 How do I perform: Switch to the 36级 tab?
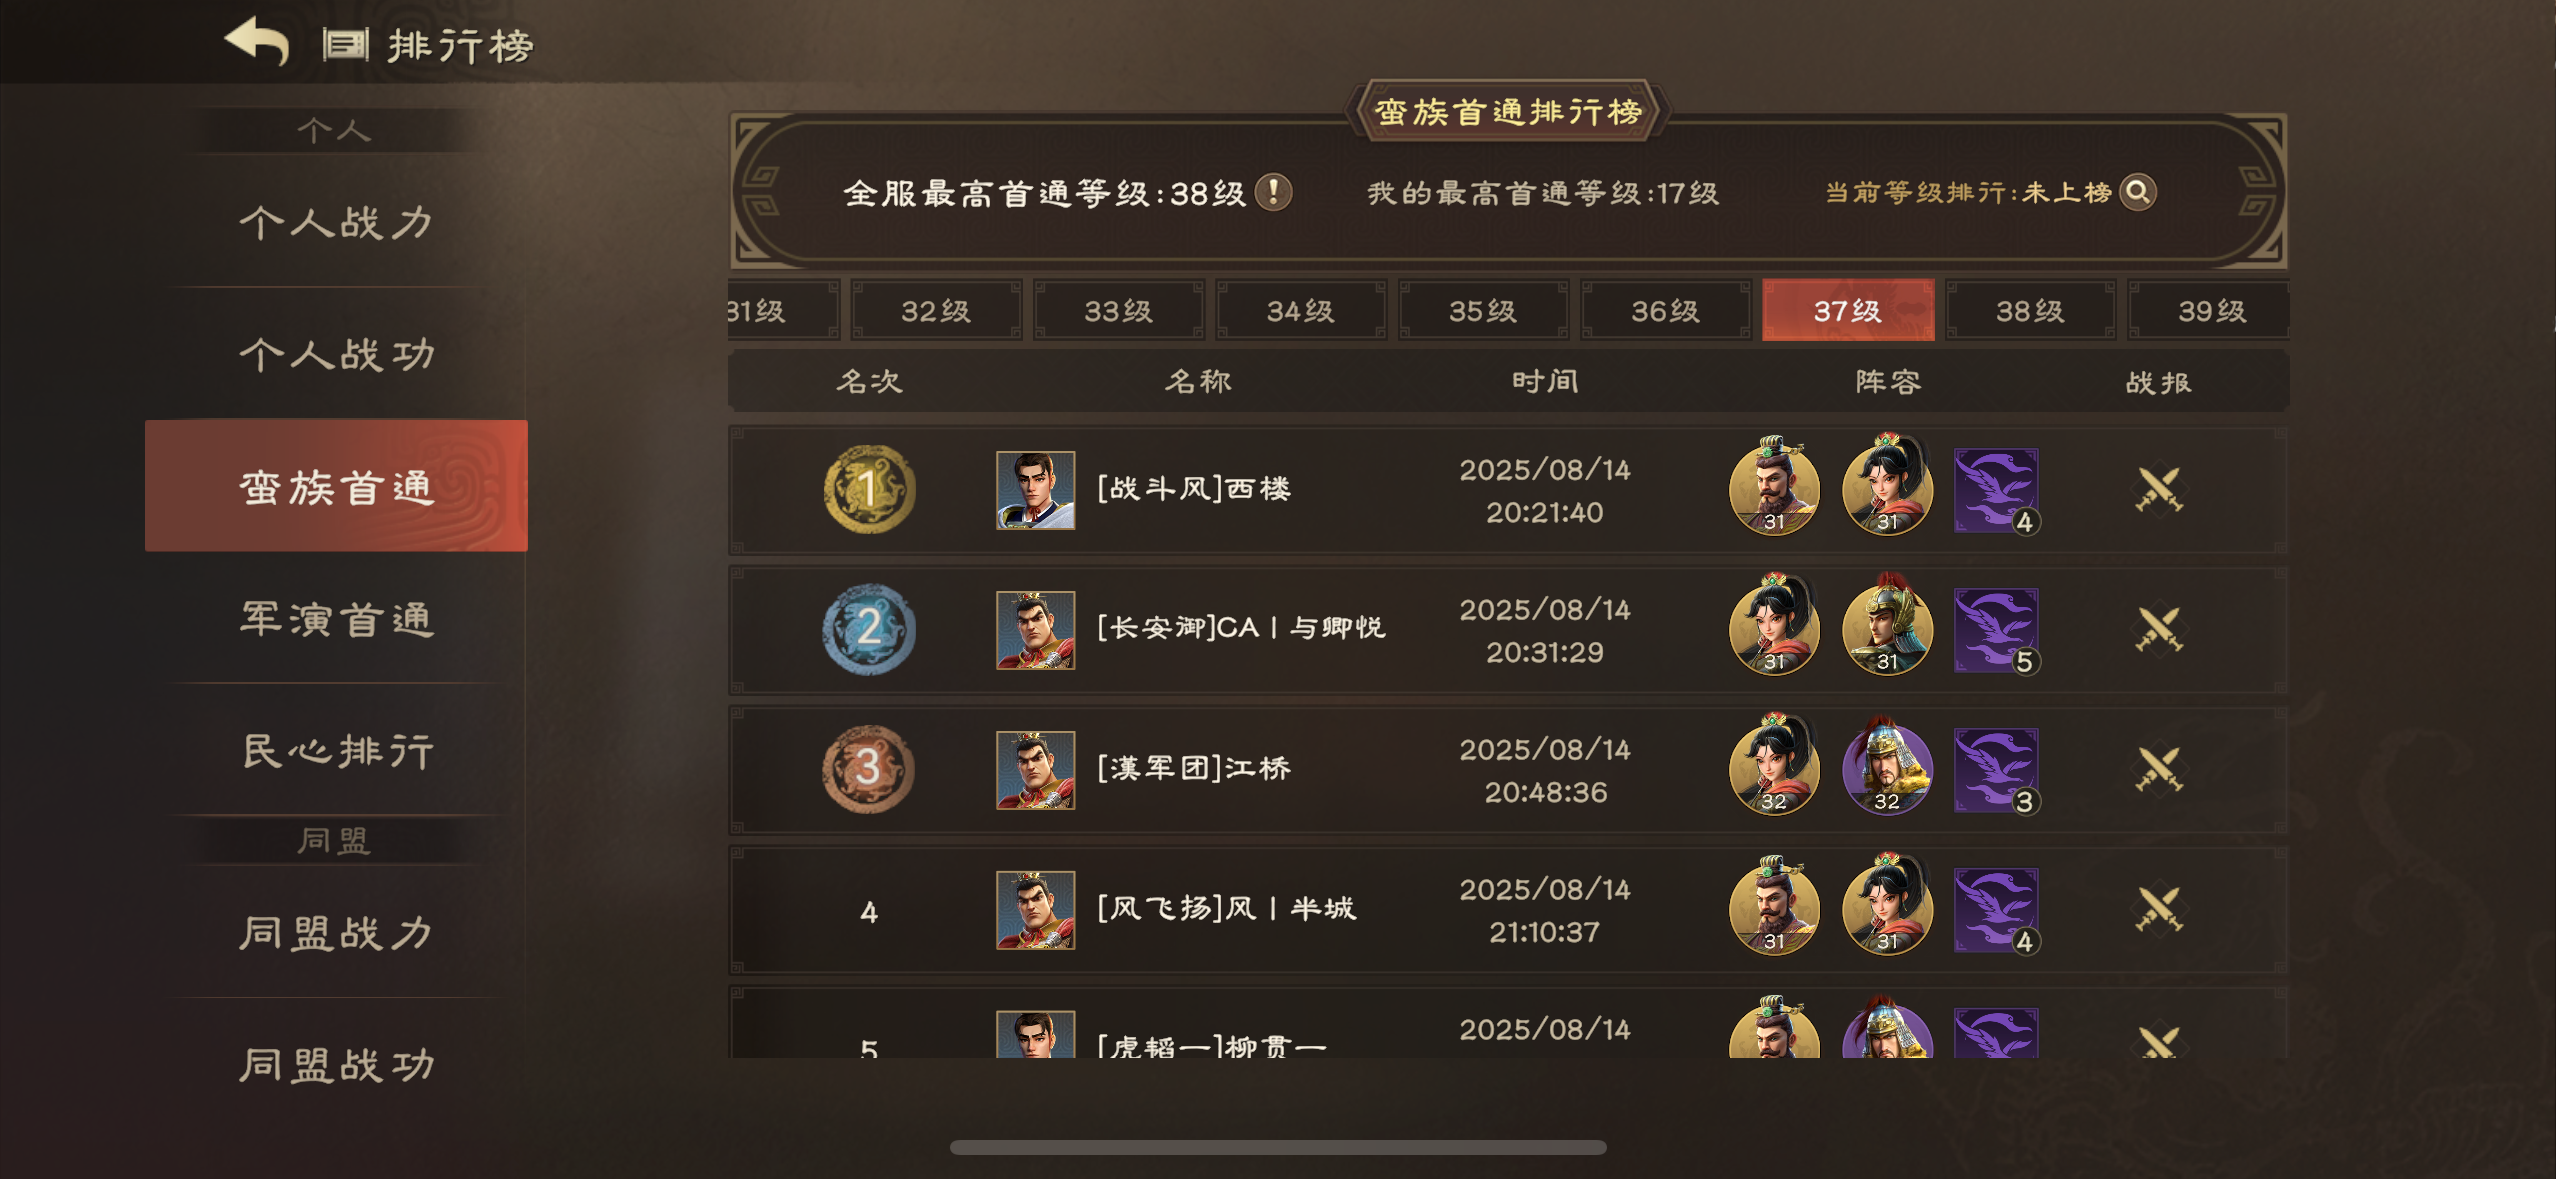tap(1665, 311)
